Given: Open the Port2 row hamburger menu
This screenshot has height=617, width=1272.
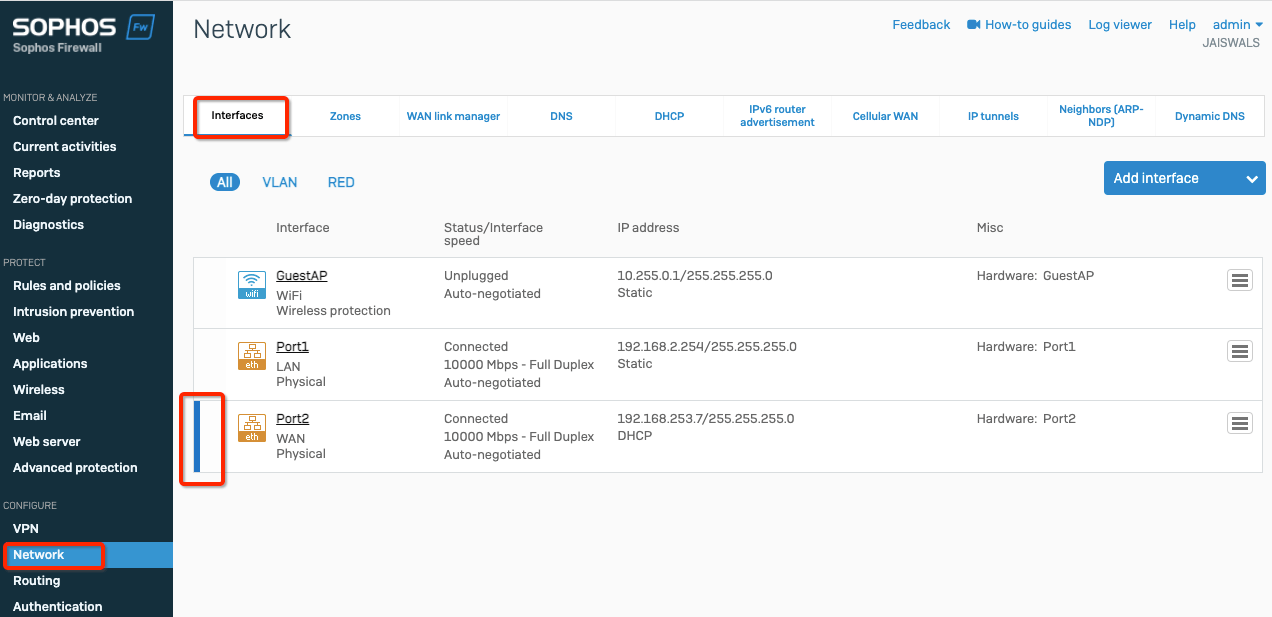Looking at the screenshot, I should [1240, 423].
